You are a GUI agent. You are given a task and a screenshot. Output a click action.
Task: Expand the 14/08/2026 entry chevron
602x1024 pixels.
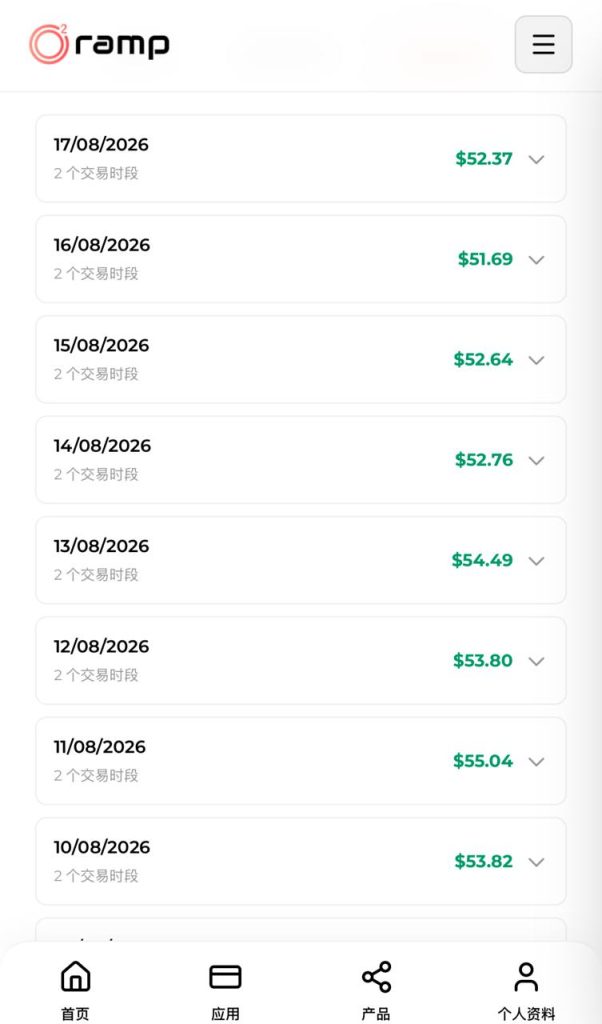click(536, 460)
